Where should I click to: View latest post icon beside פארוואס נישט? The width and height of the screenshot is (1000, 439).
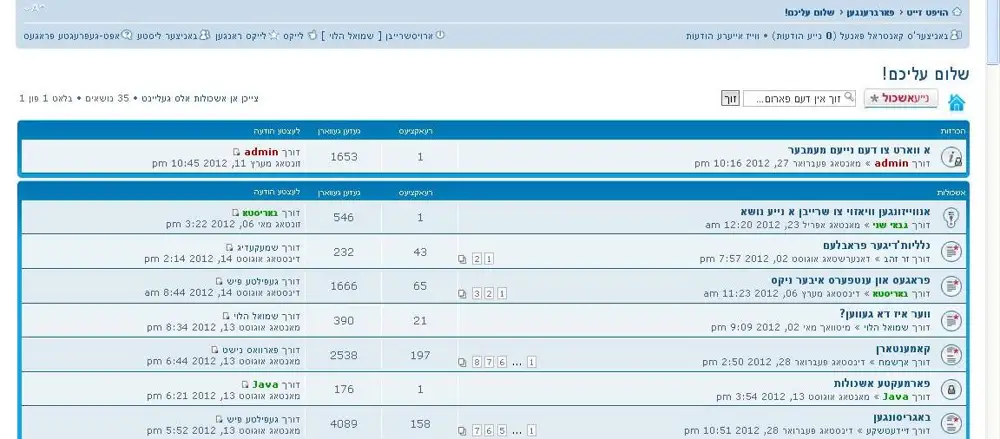pos(215,350)
